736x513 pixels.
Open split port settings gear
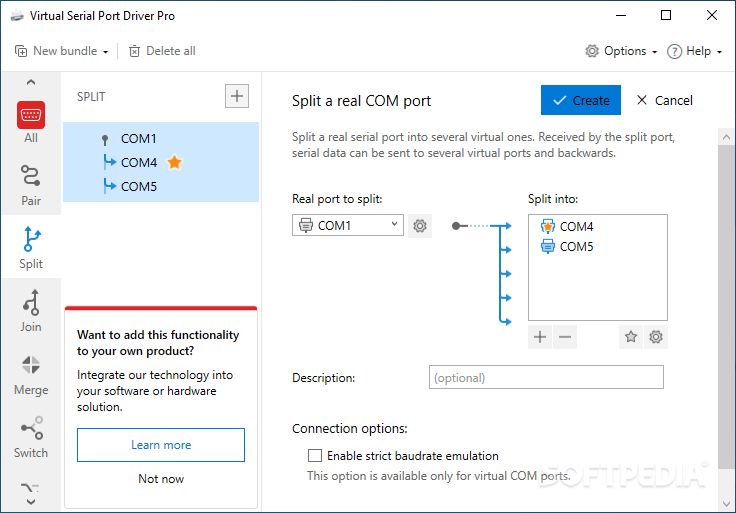656,337
